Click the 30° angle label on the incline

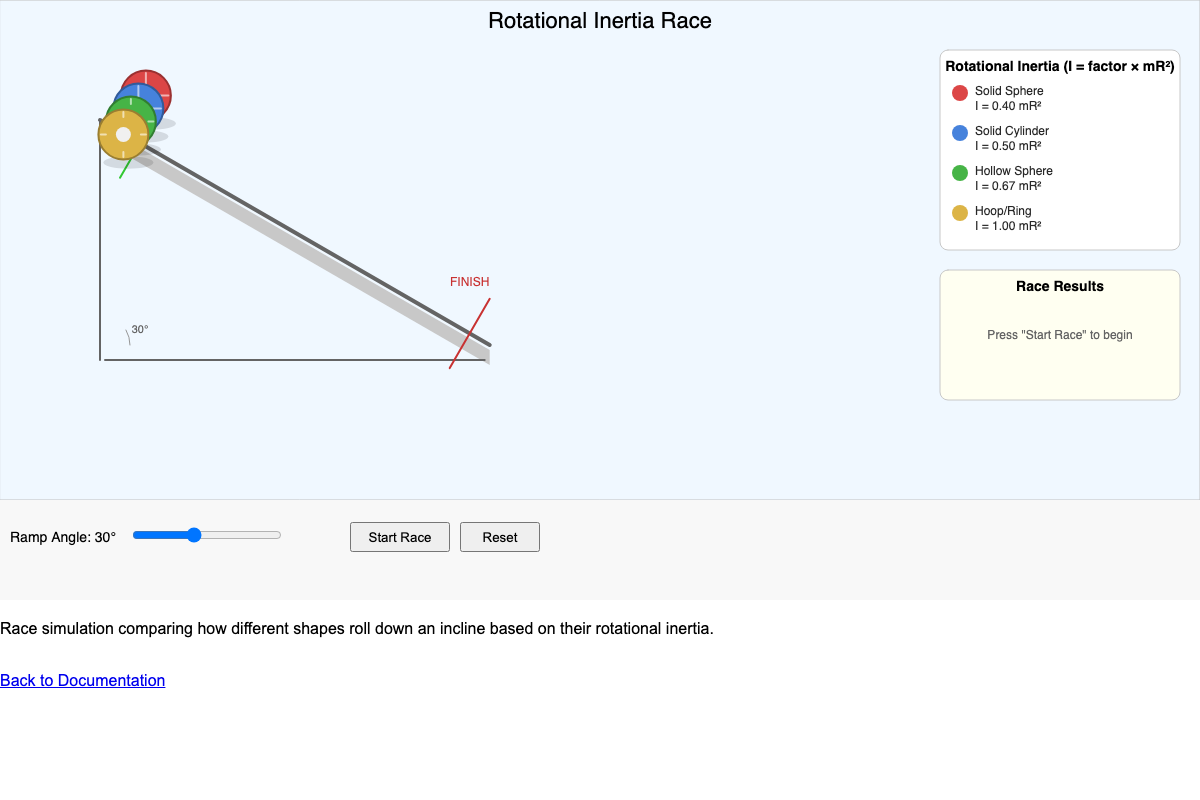tap(139, 328)
